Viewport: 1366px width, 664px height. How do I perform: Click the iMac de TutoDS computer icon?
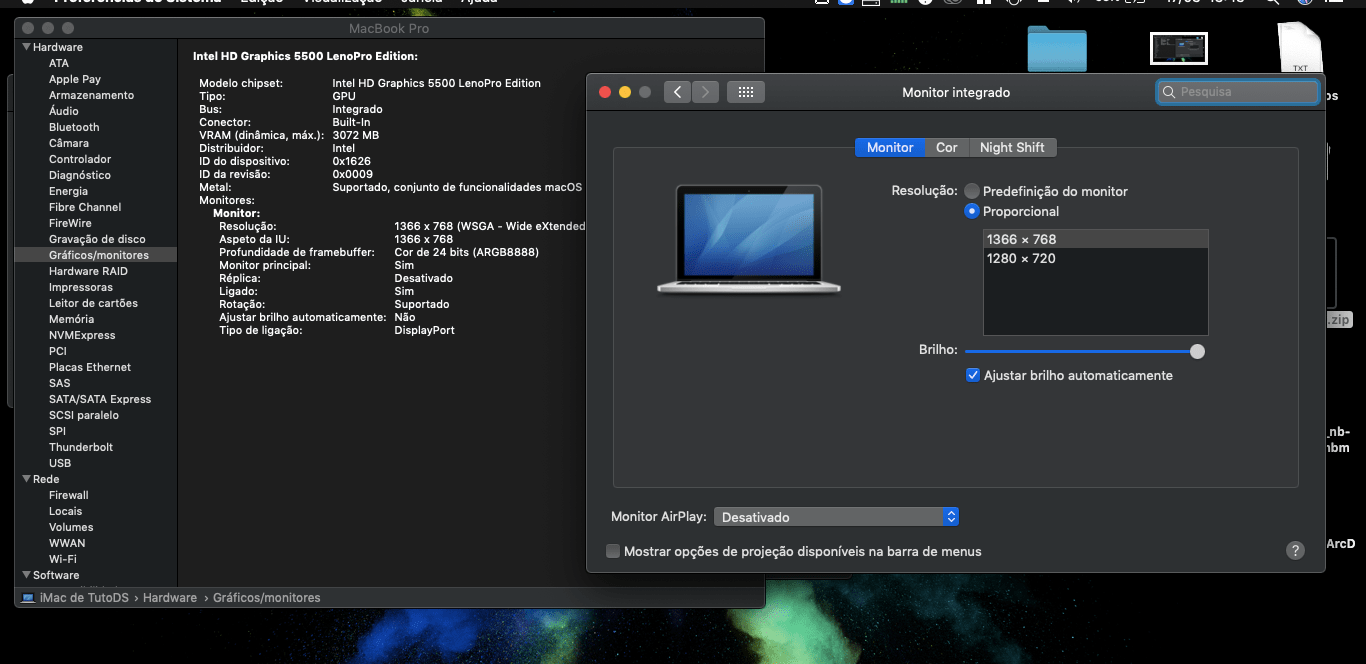pyautogui.click(x=28, y=598)
